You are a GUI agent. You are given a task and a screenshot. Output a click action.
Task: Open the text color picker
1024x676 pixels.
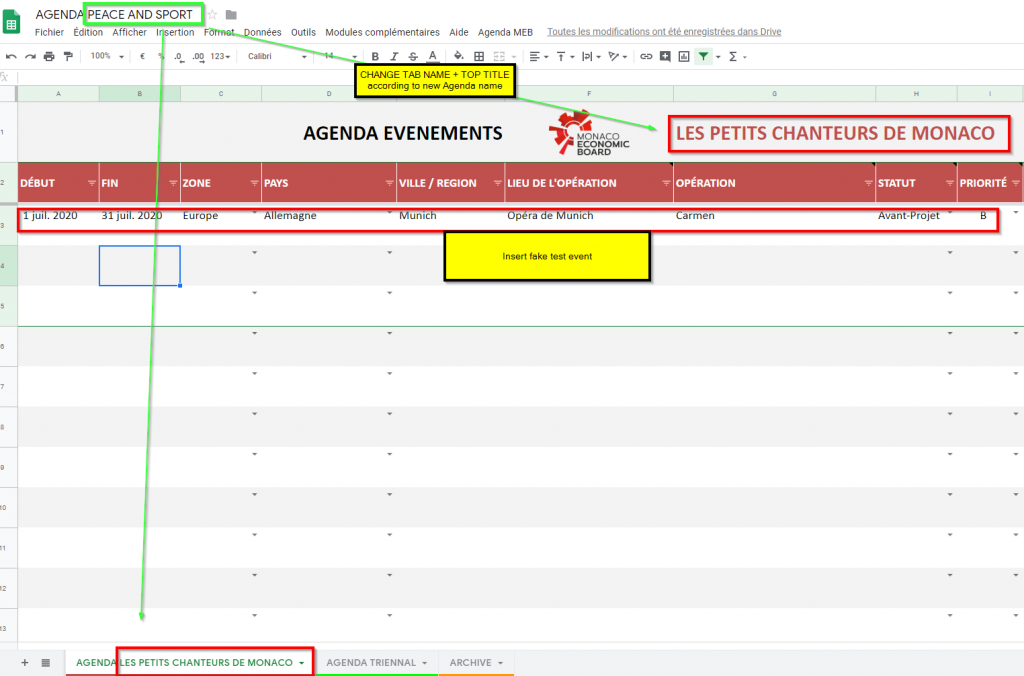pyautogui.click(x=432, y=56)
